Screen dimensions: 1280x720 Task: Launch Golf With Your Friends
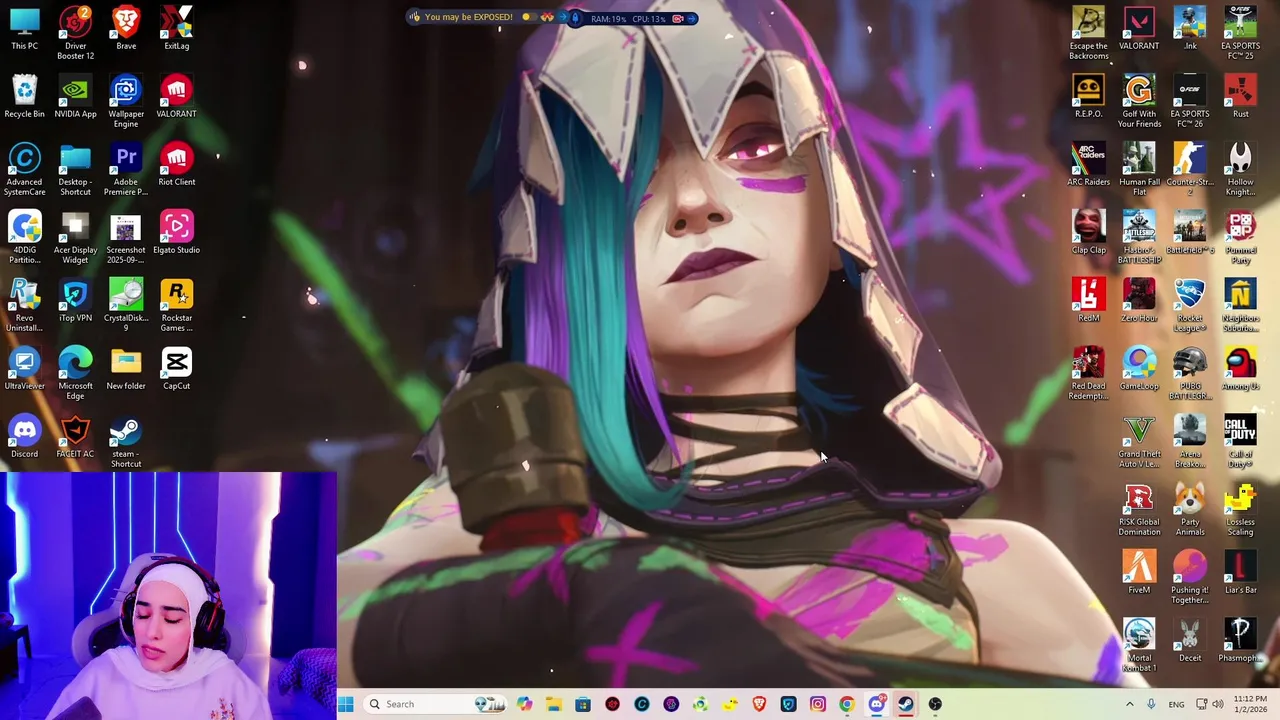tap(1139, 101)
